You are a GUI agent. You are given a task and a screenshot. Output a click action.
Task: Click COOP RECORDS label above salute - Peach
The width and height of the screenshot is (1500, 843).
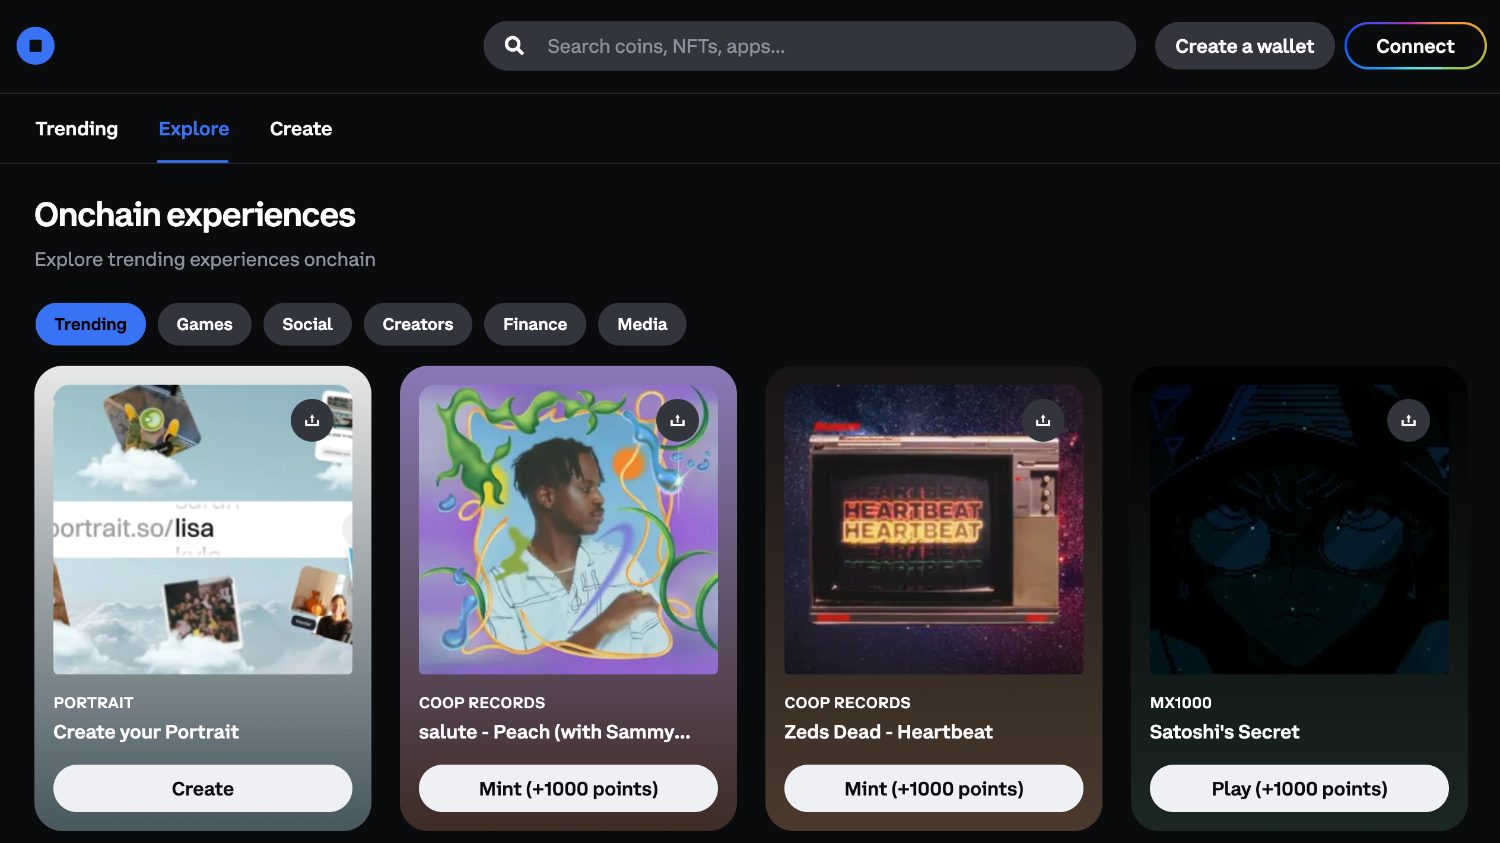tap(482, 703)
